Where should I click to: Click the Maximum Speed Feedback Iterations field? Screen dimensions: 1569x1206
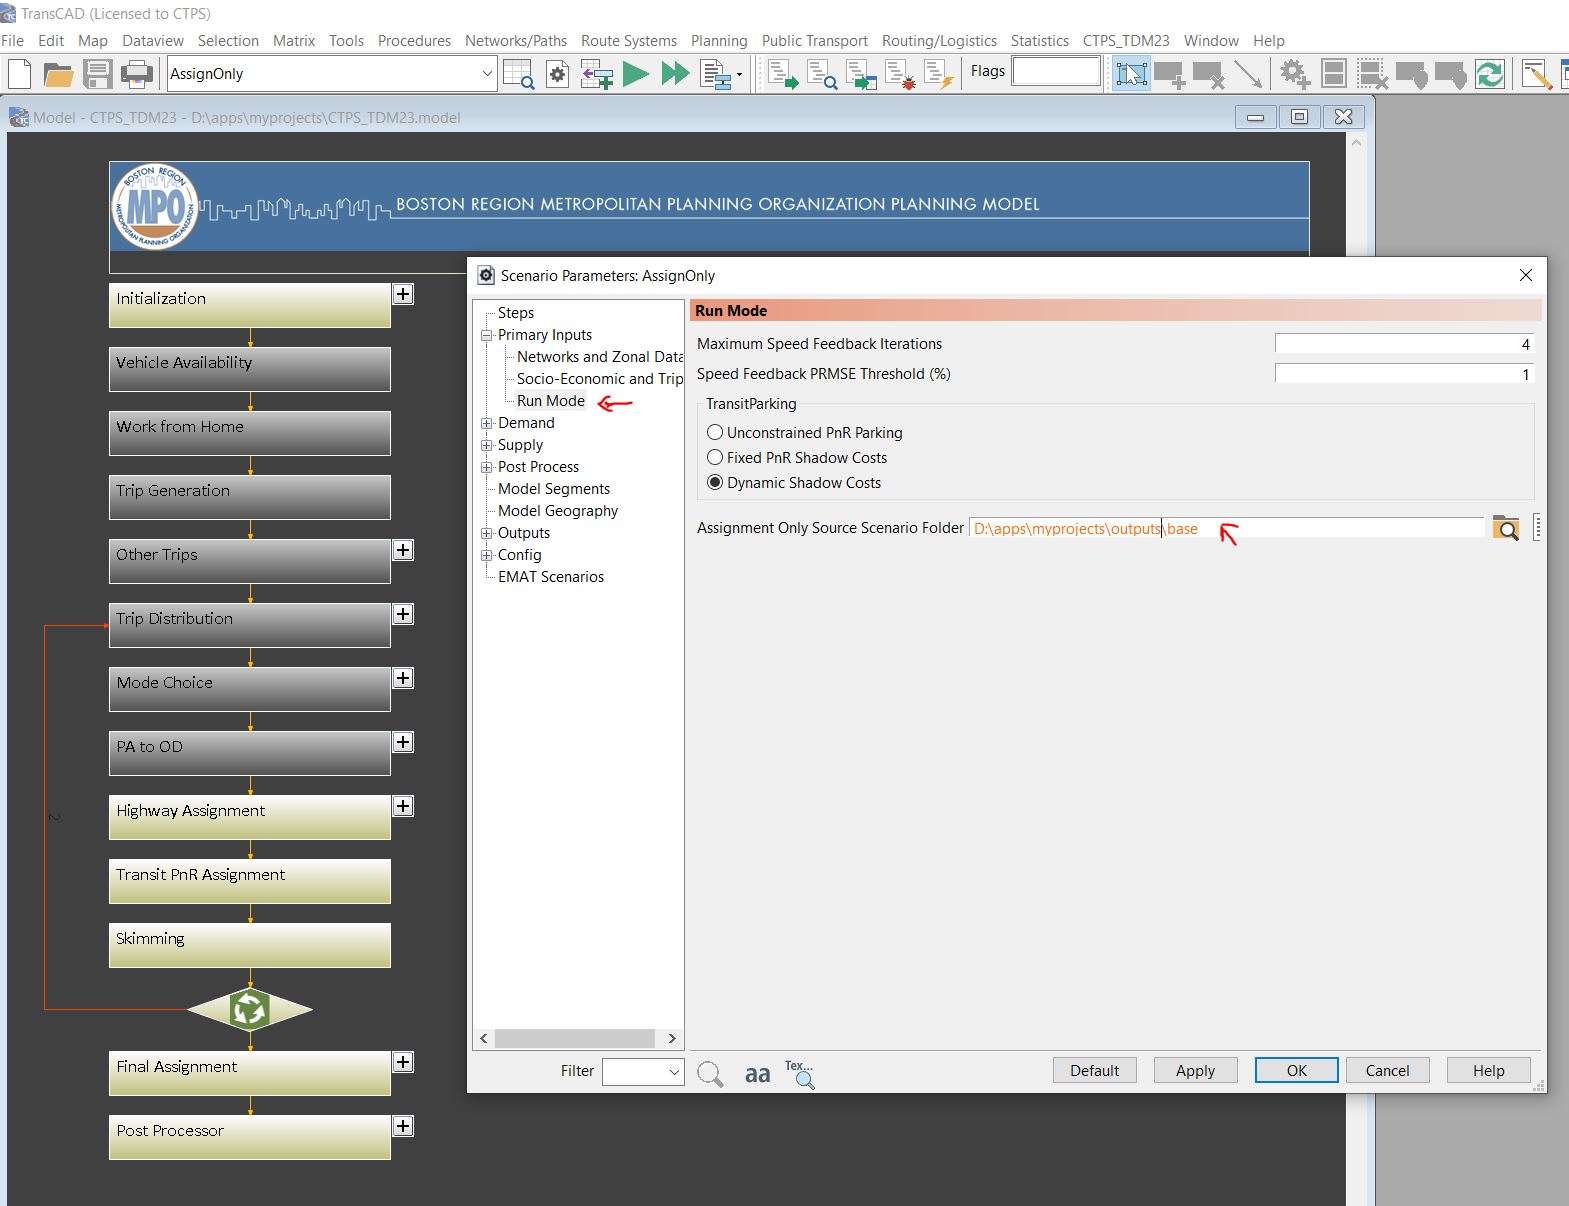coord(1404,344)
